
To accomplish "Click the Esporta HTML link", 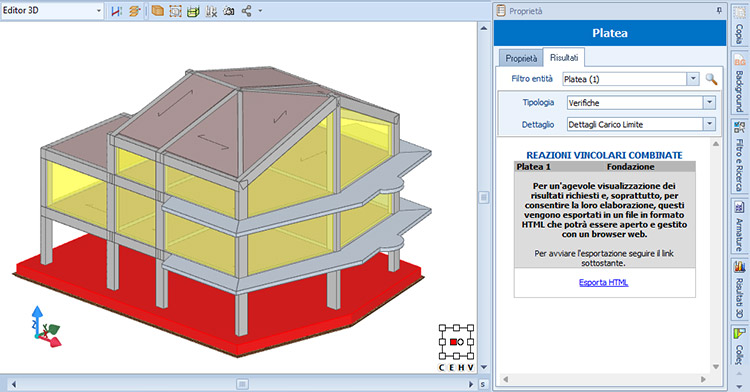I will pyautogui.click(x=604, y=283).
